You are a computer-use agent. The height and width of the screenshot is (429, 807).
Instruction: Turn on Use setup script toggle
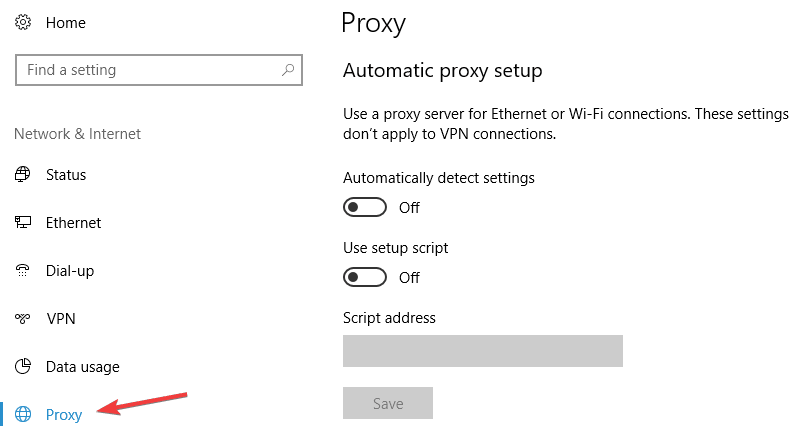pyautogui.click(x=365, y=277)
